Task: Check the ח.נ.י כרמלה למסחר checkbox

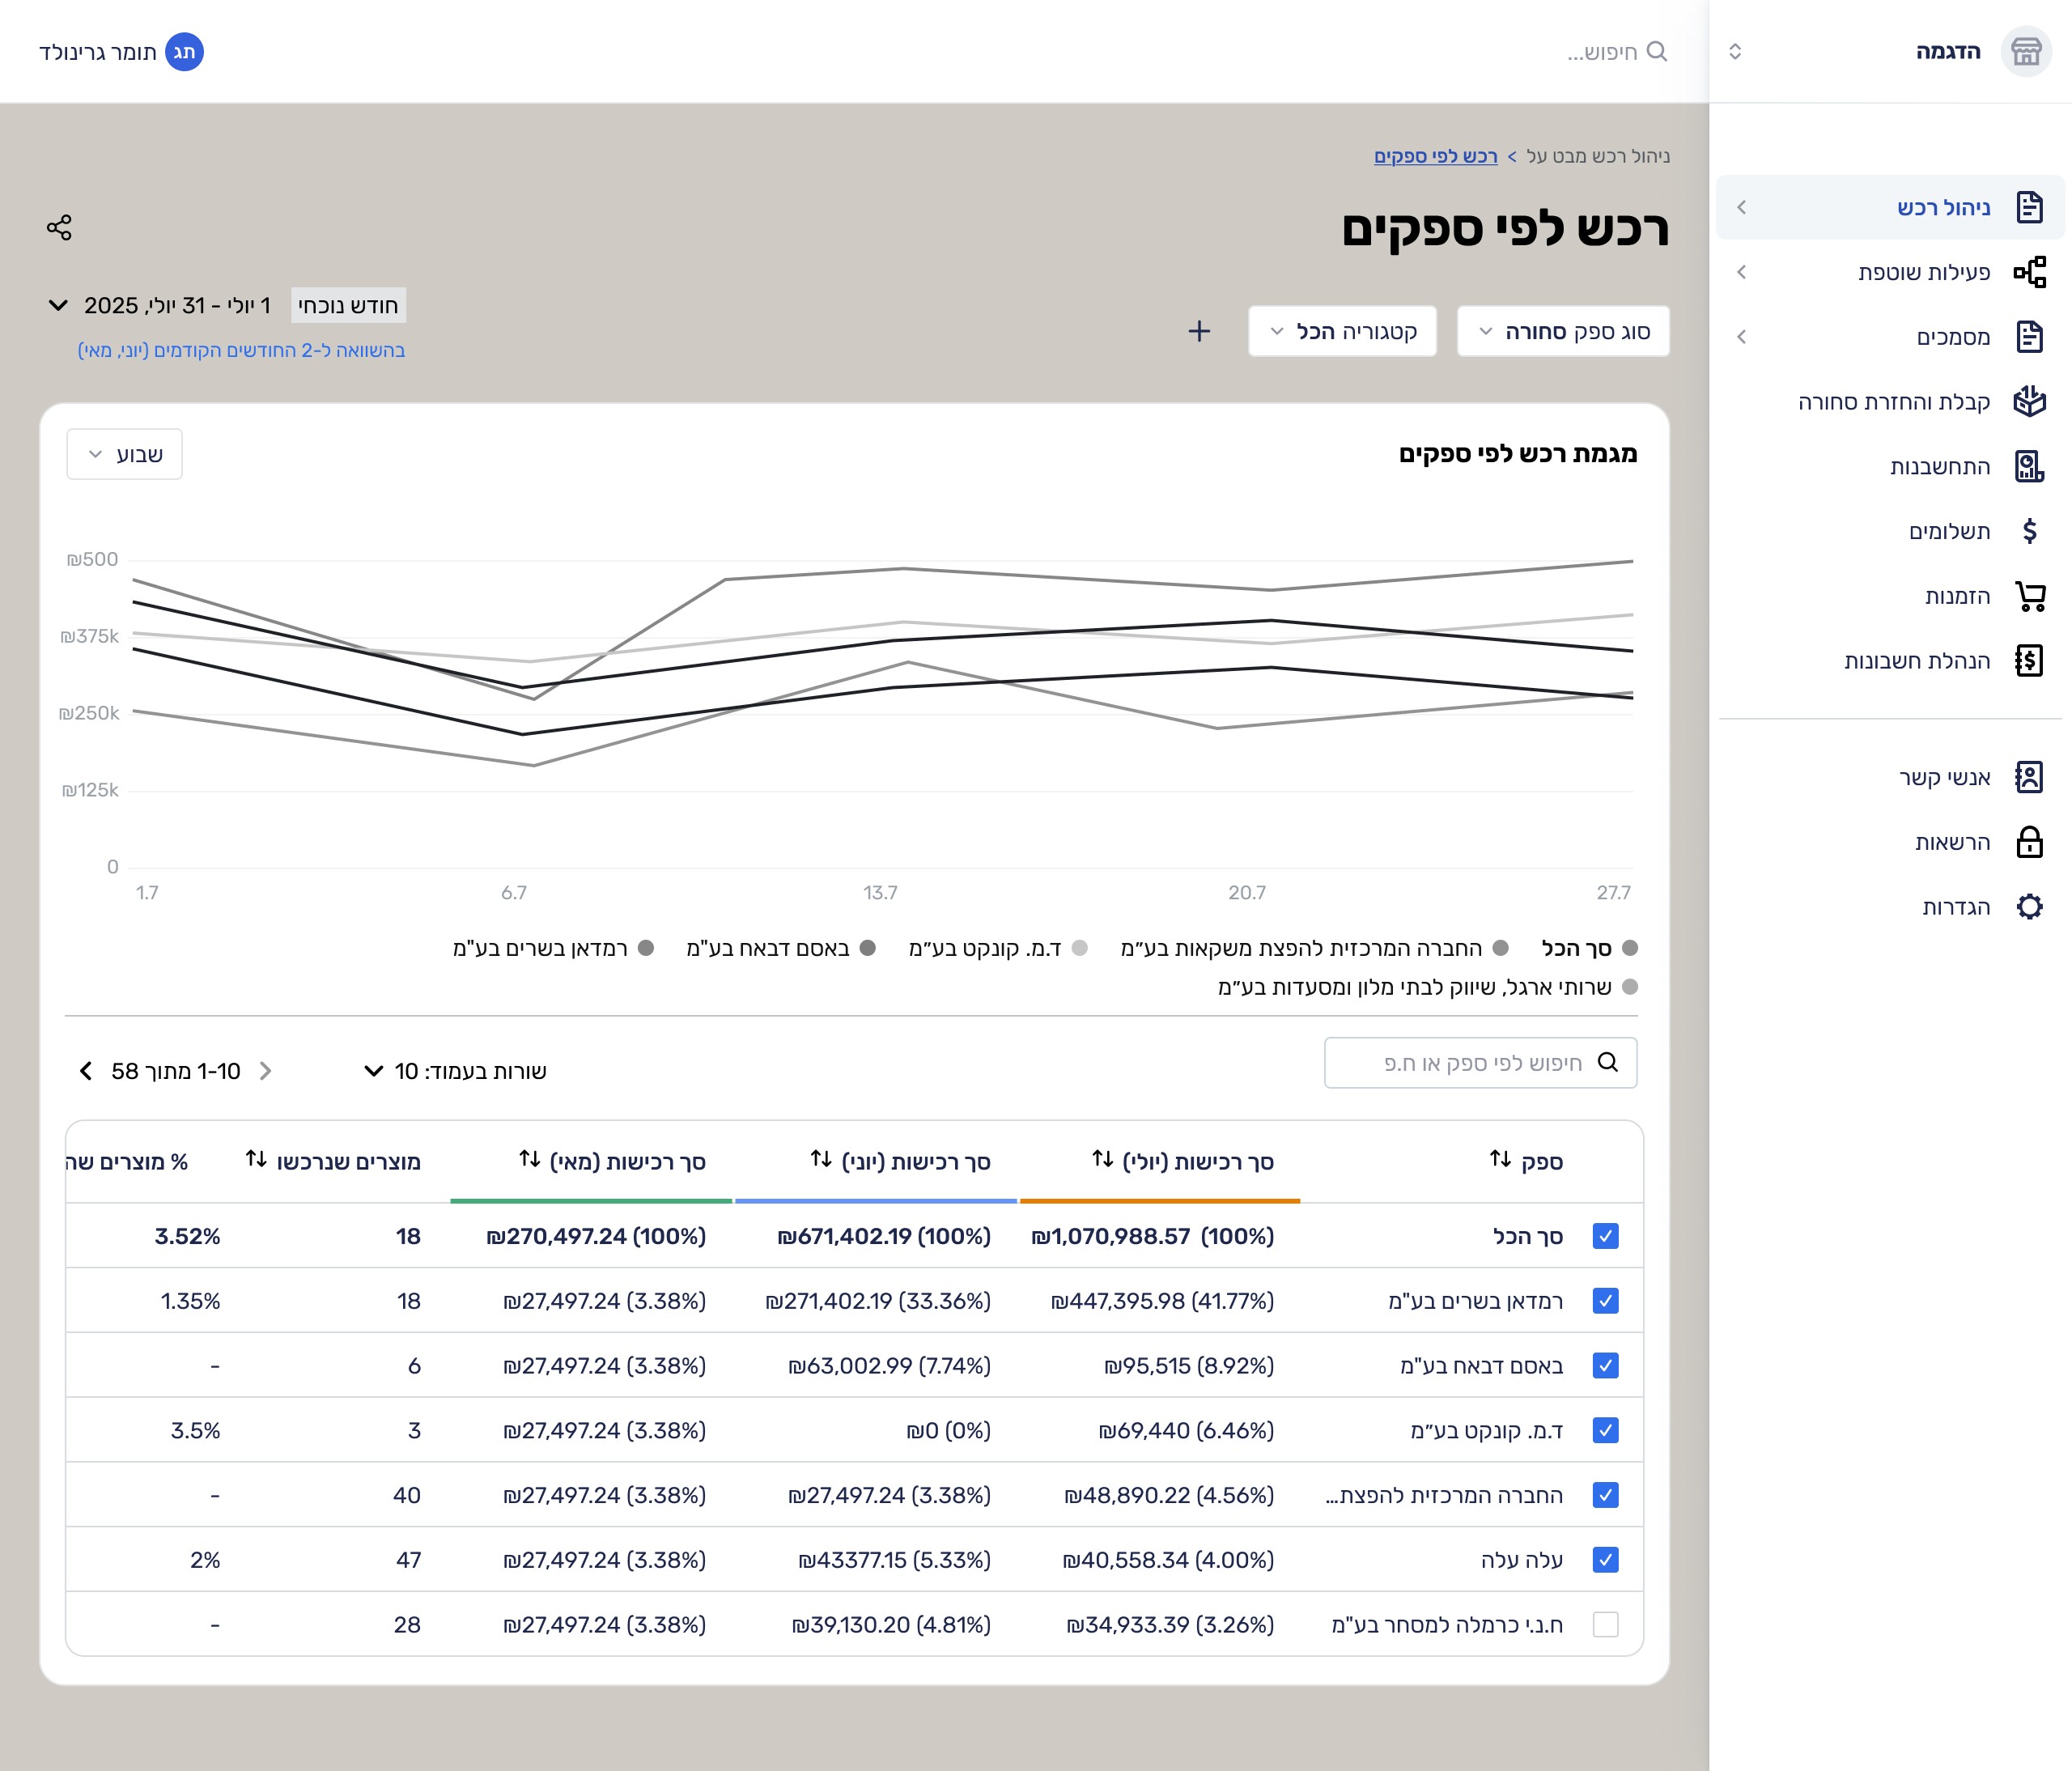Action: (x=1605, y=1624)
